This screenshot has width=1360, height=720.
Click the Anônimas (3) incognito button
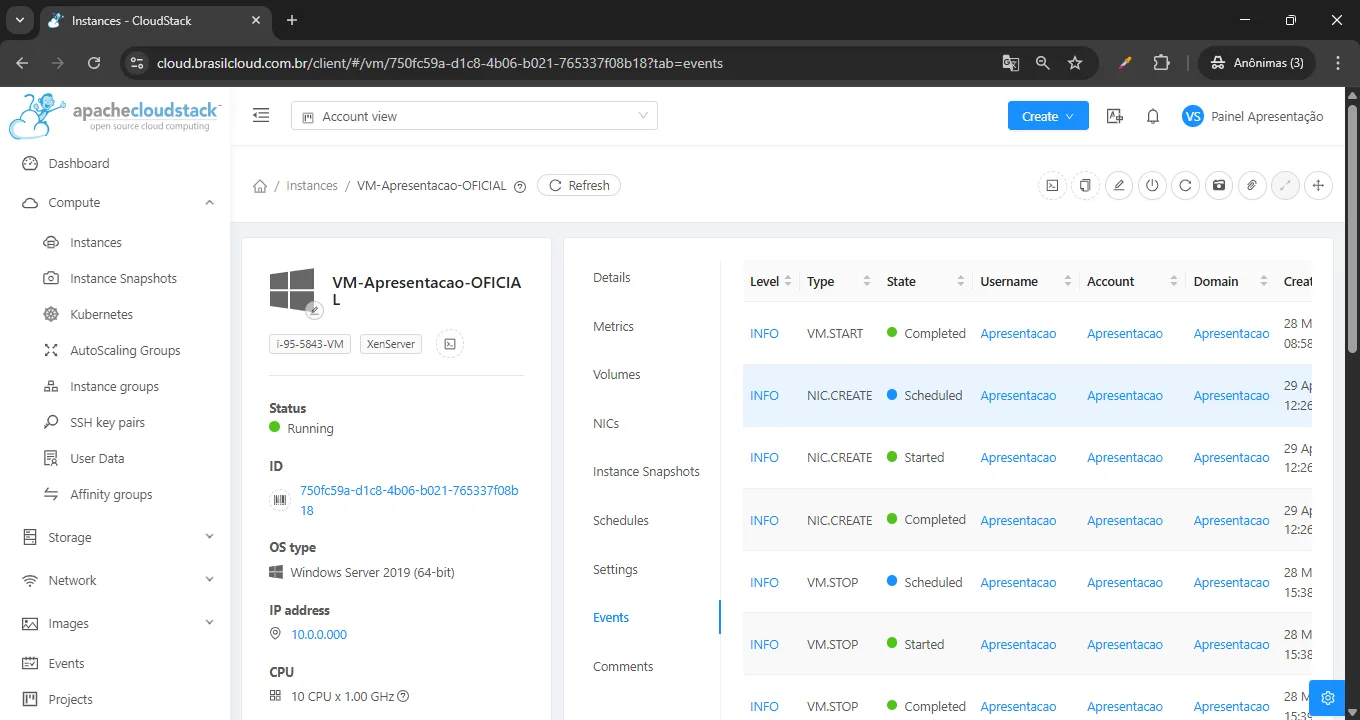[1257, 63]
